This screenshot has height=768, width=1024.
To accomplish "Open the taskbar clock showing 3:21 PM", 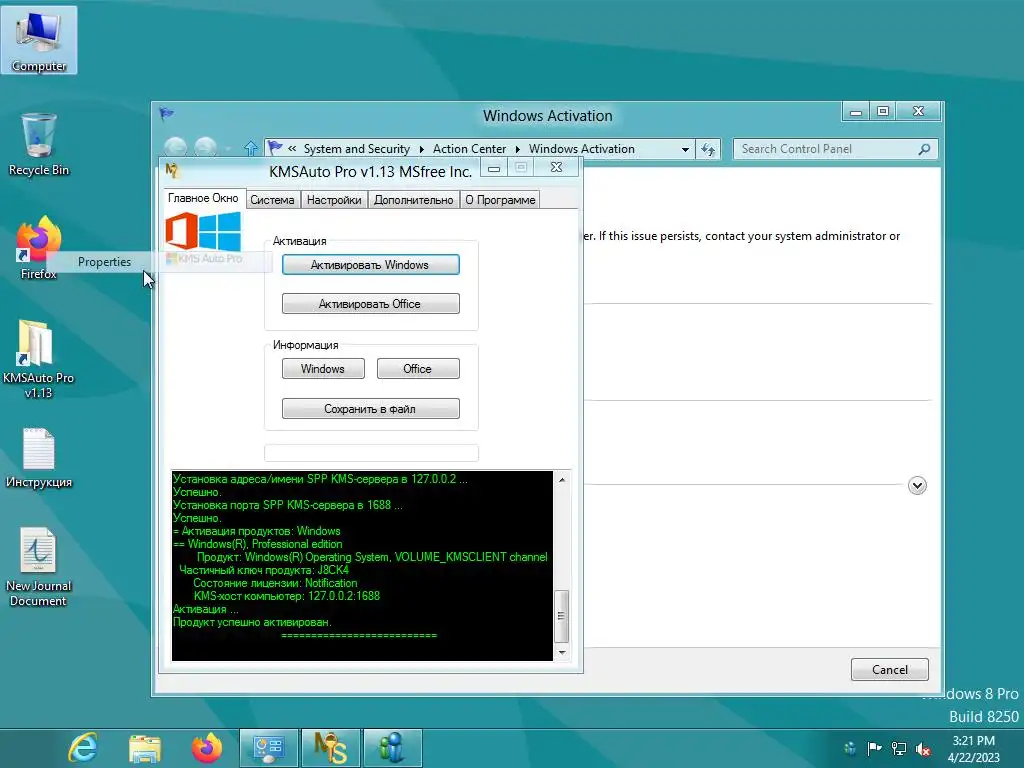I will pyautogui.click(x=974, y=749).
